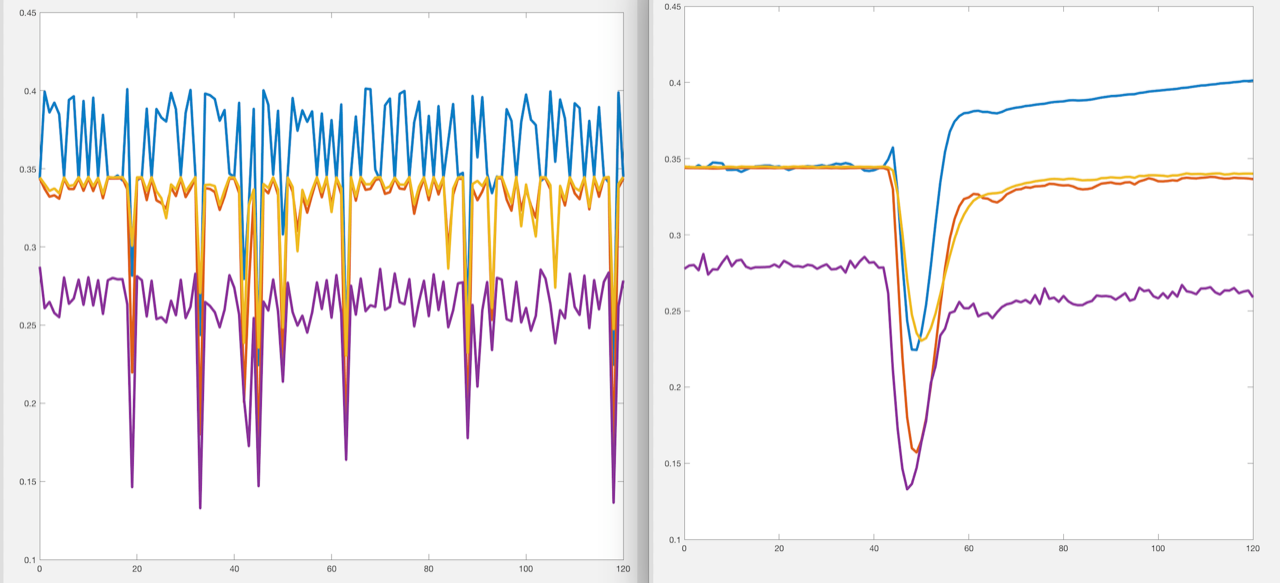Click the 60 x-axis tick label in left plot
This screenshot has height=583, width=1280.
click(331, 570)
